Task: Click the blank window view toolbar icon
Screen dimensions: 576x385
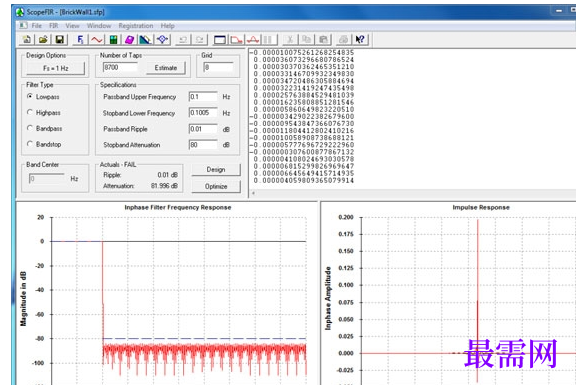Action: click(220, 39)
